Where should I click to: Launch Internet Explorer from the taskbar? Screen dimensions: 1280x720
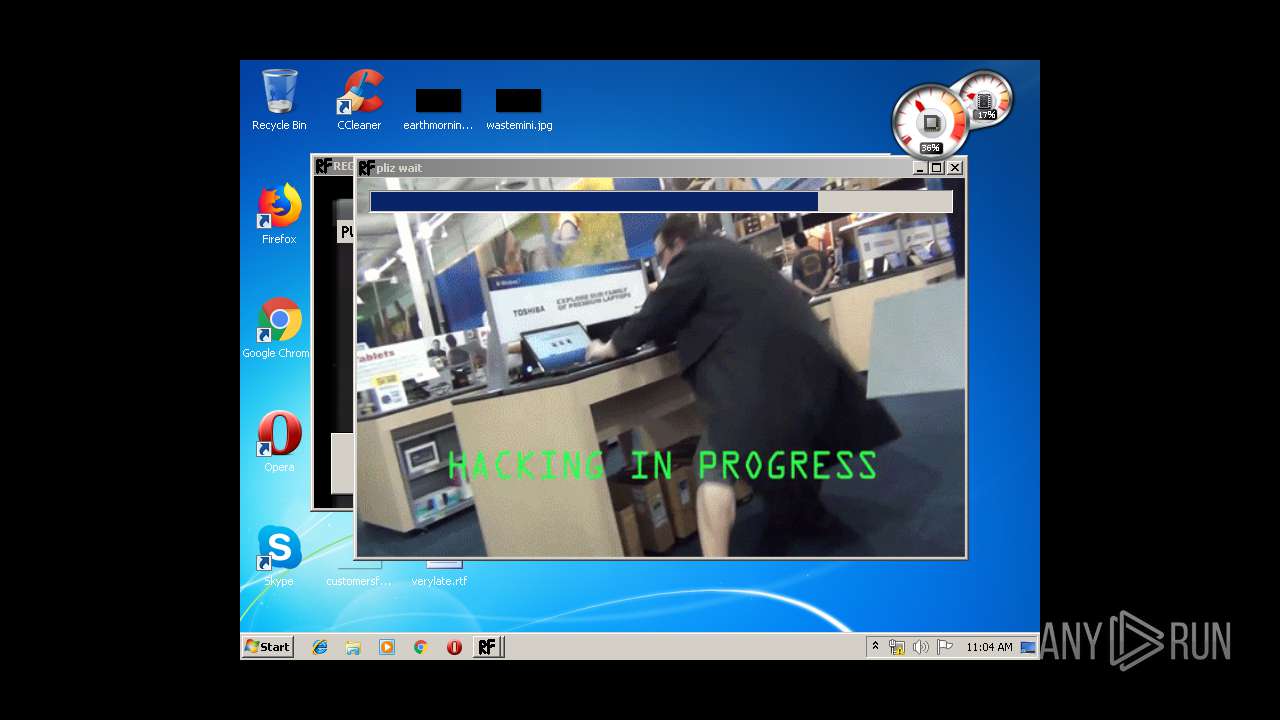320,647
